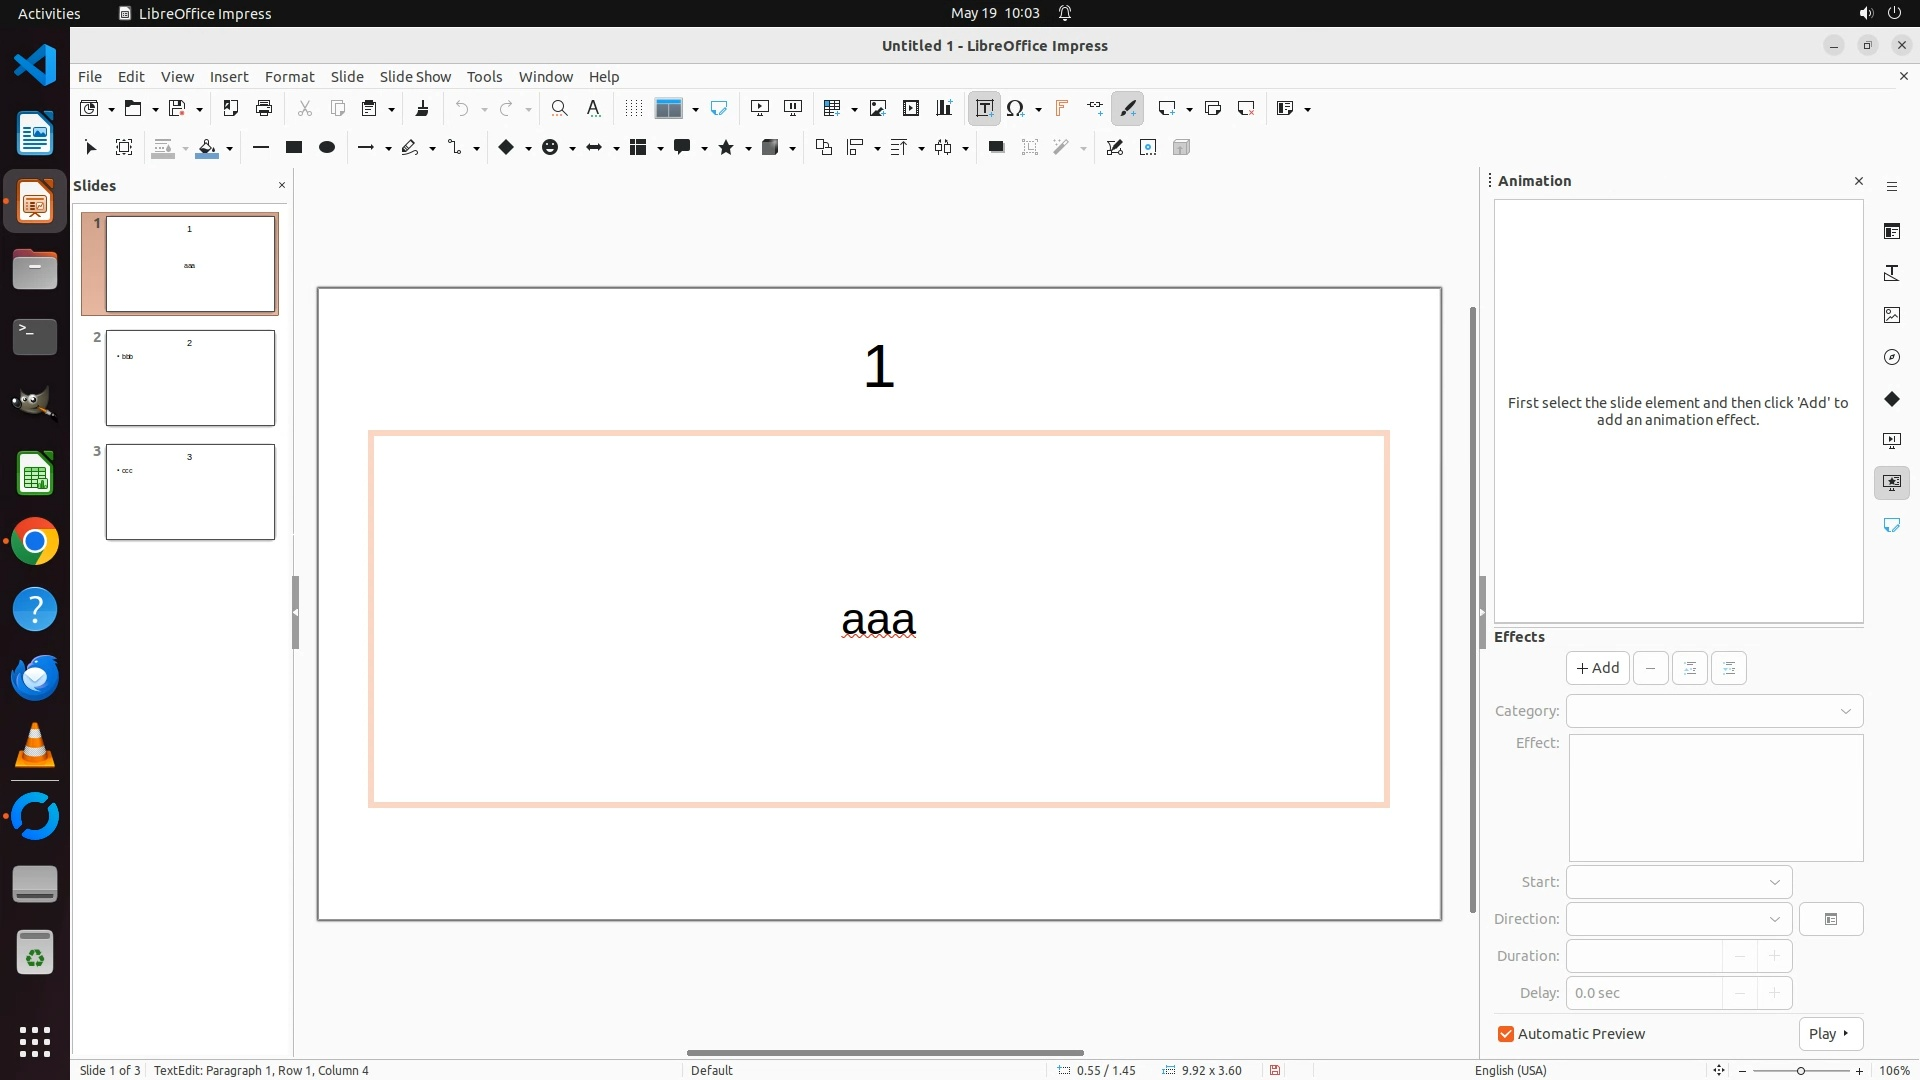The height and width of the screenshot is (1080, 1920).
Task: Open the sidebar Navigator compass icon
Action: tap(1891, 357)
